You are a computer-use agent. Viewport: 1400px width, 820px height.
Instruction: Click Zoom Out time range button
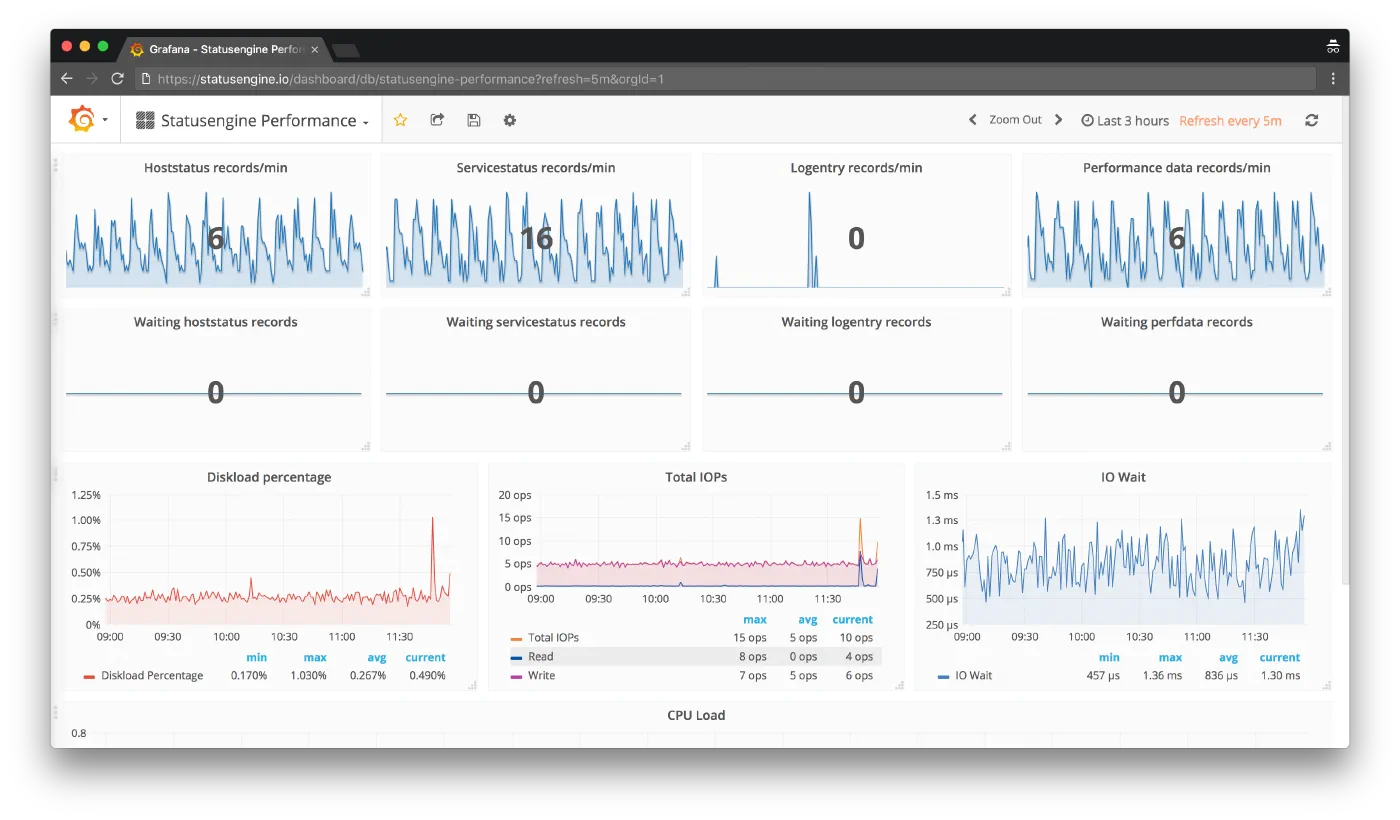pos(1015,120)
